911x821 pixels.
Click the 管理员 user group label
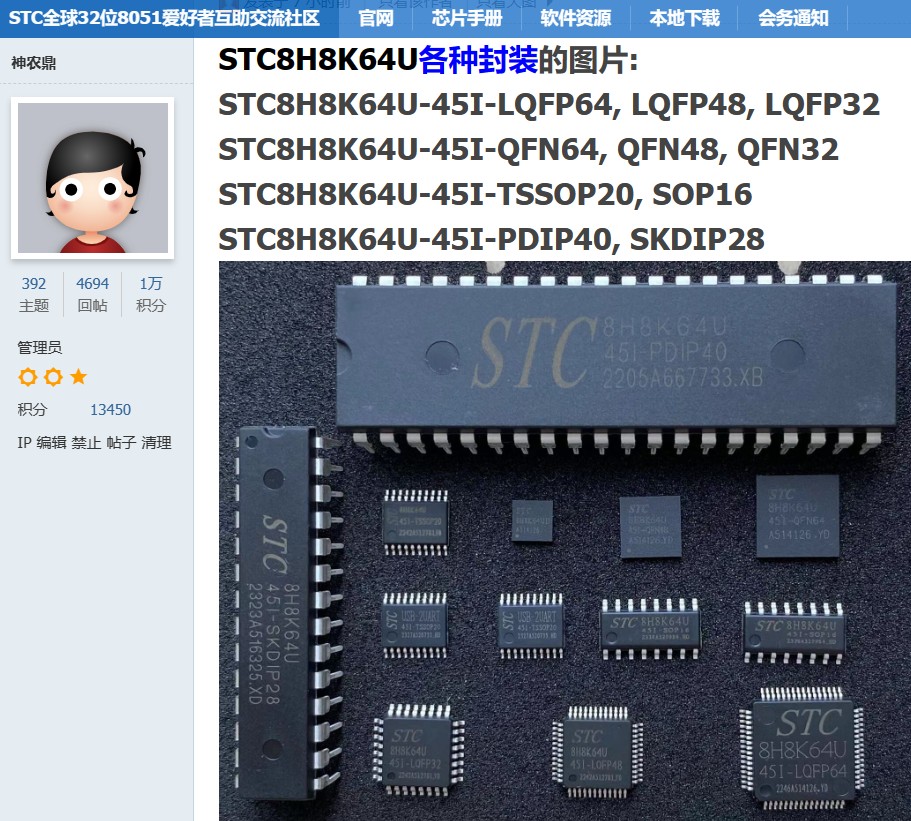[40, 347]
